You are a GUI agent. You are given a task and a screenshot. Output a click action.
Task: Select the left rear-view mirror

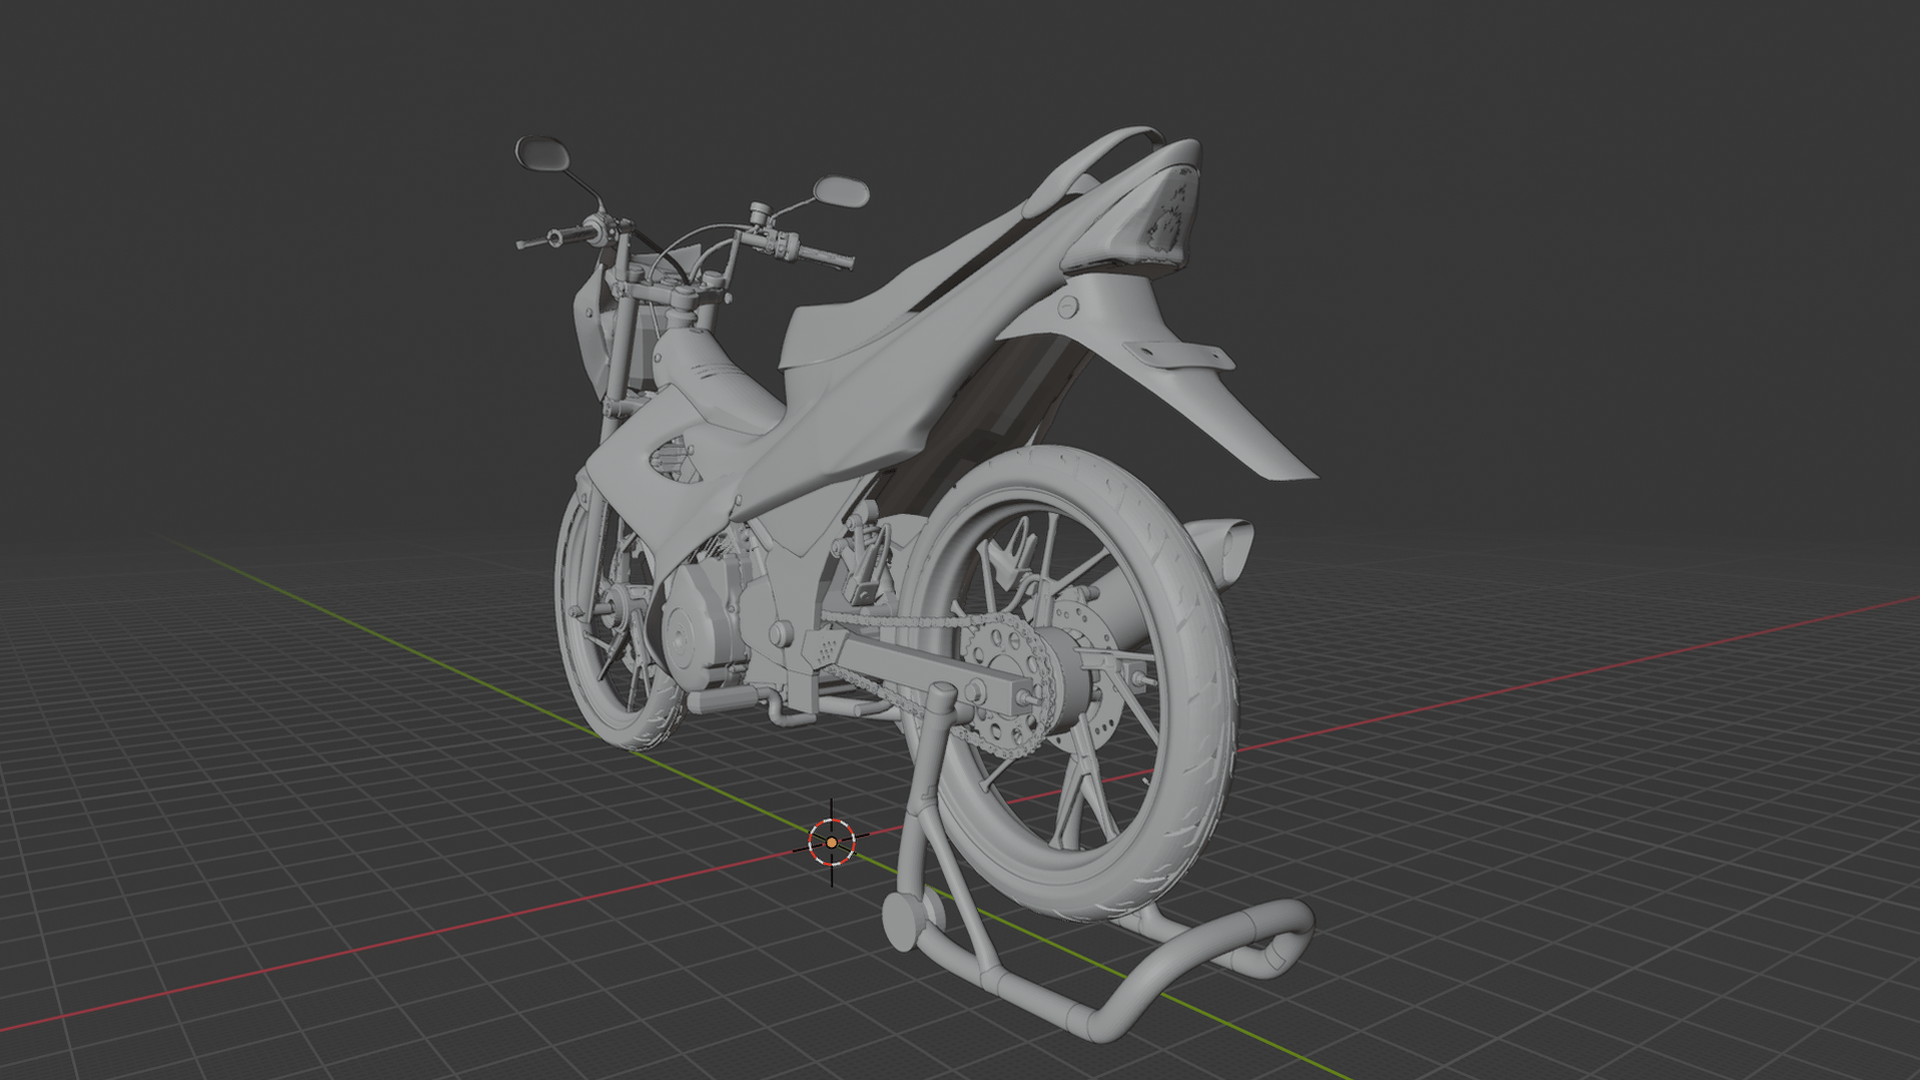click(x=543, y=153)
